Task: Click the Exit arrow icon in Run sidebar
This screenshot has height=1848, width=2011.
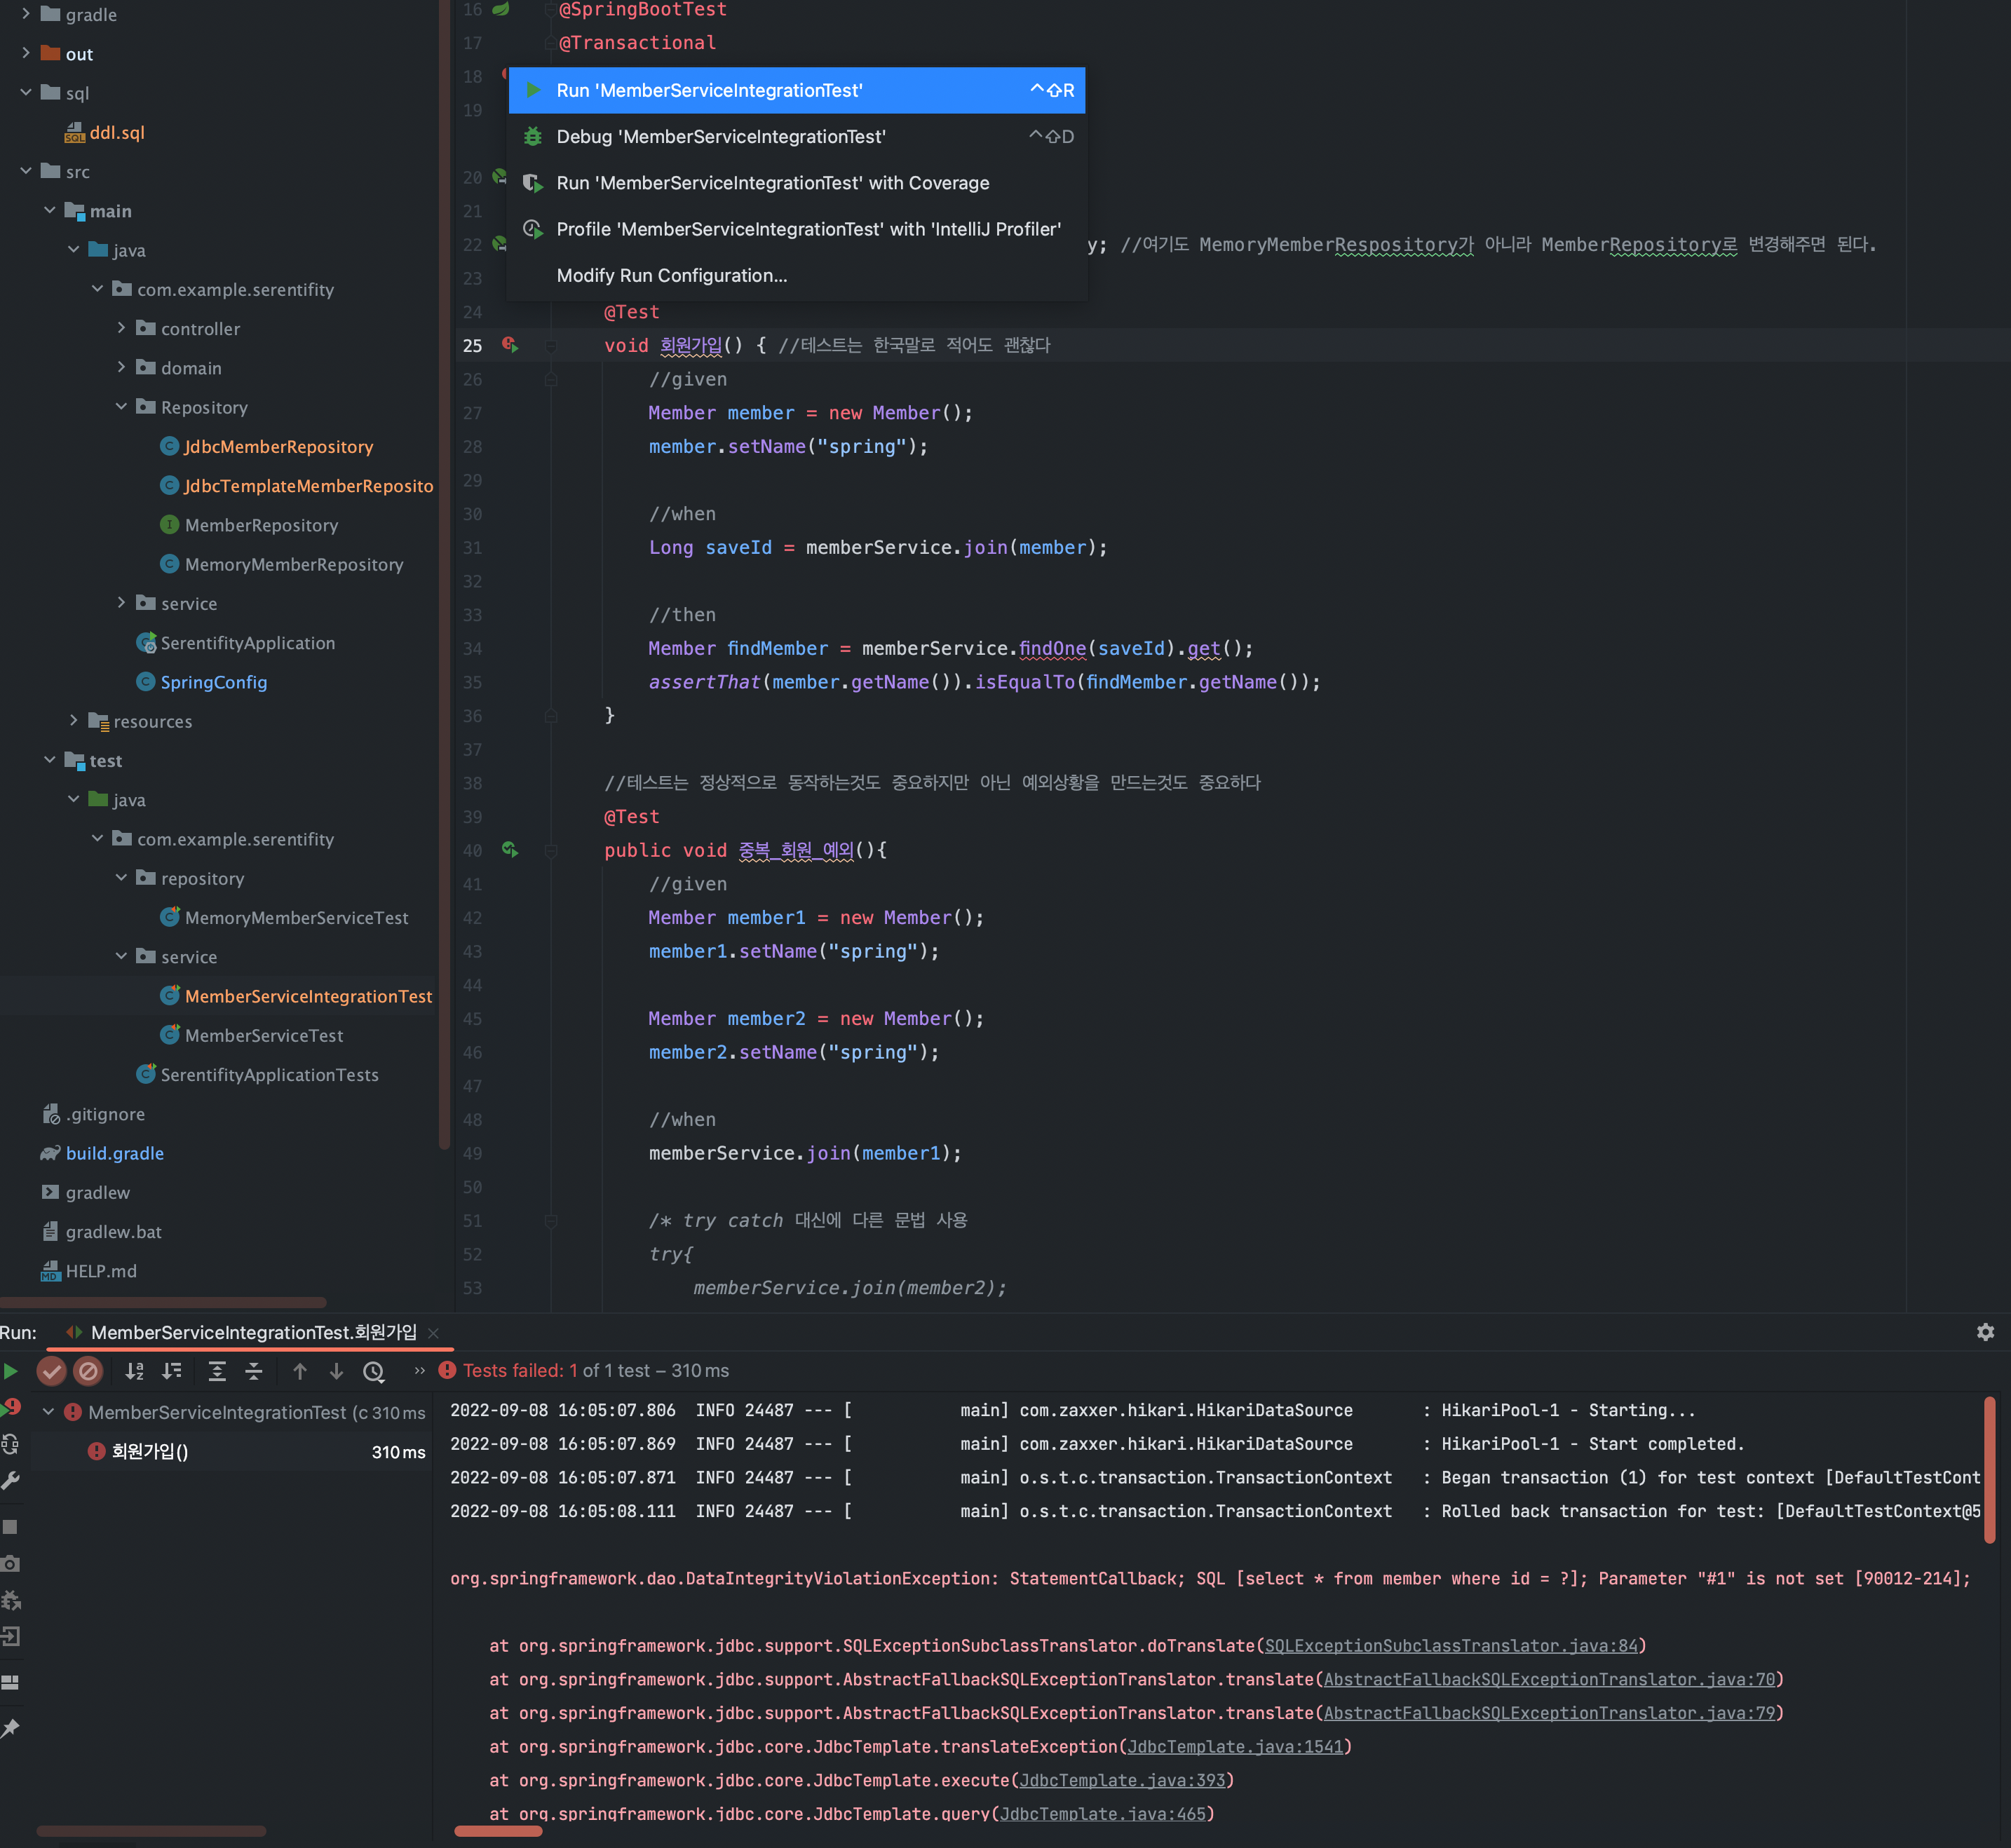Action: pos(11,1637)
